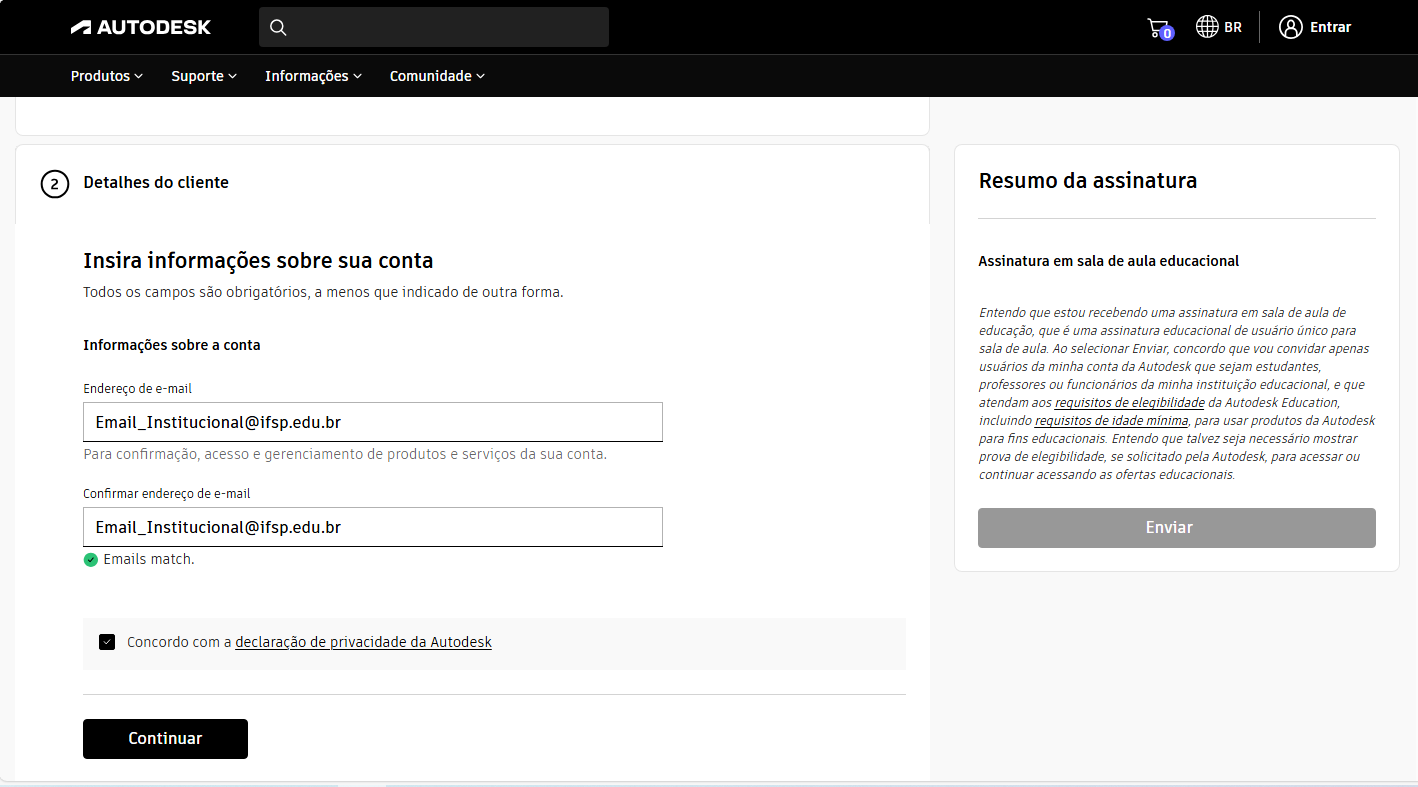Click the 'Insira informações sobre sua conta' heading
This screenshot has height=787, width=1418.
258,261
